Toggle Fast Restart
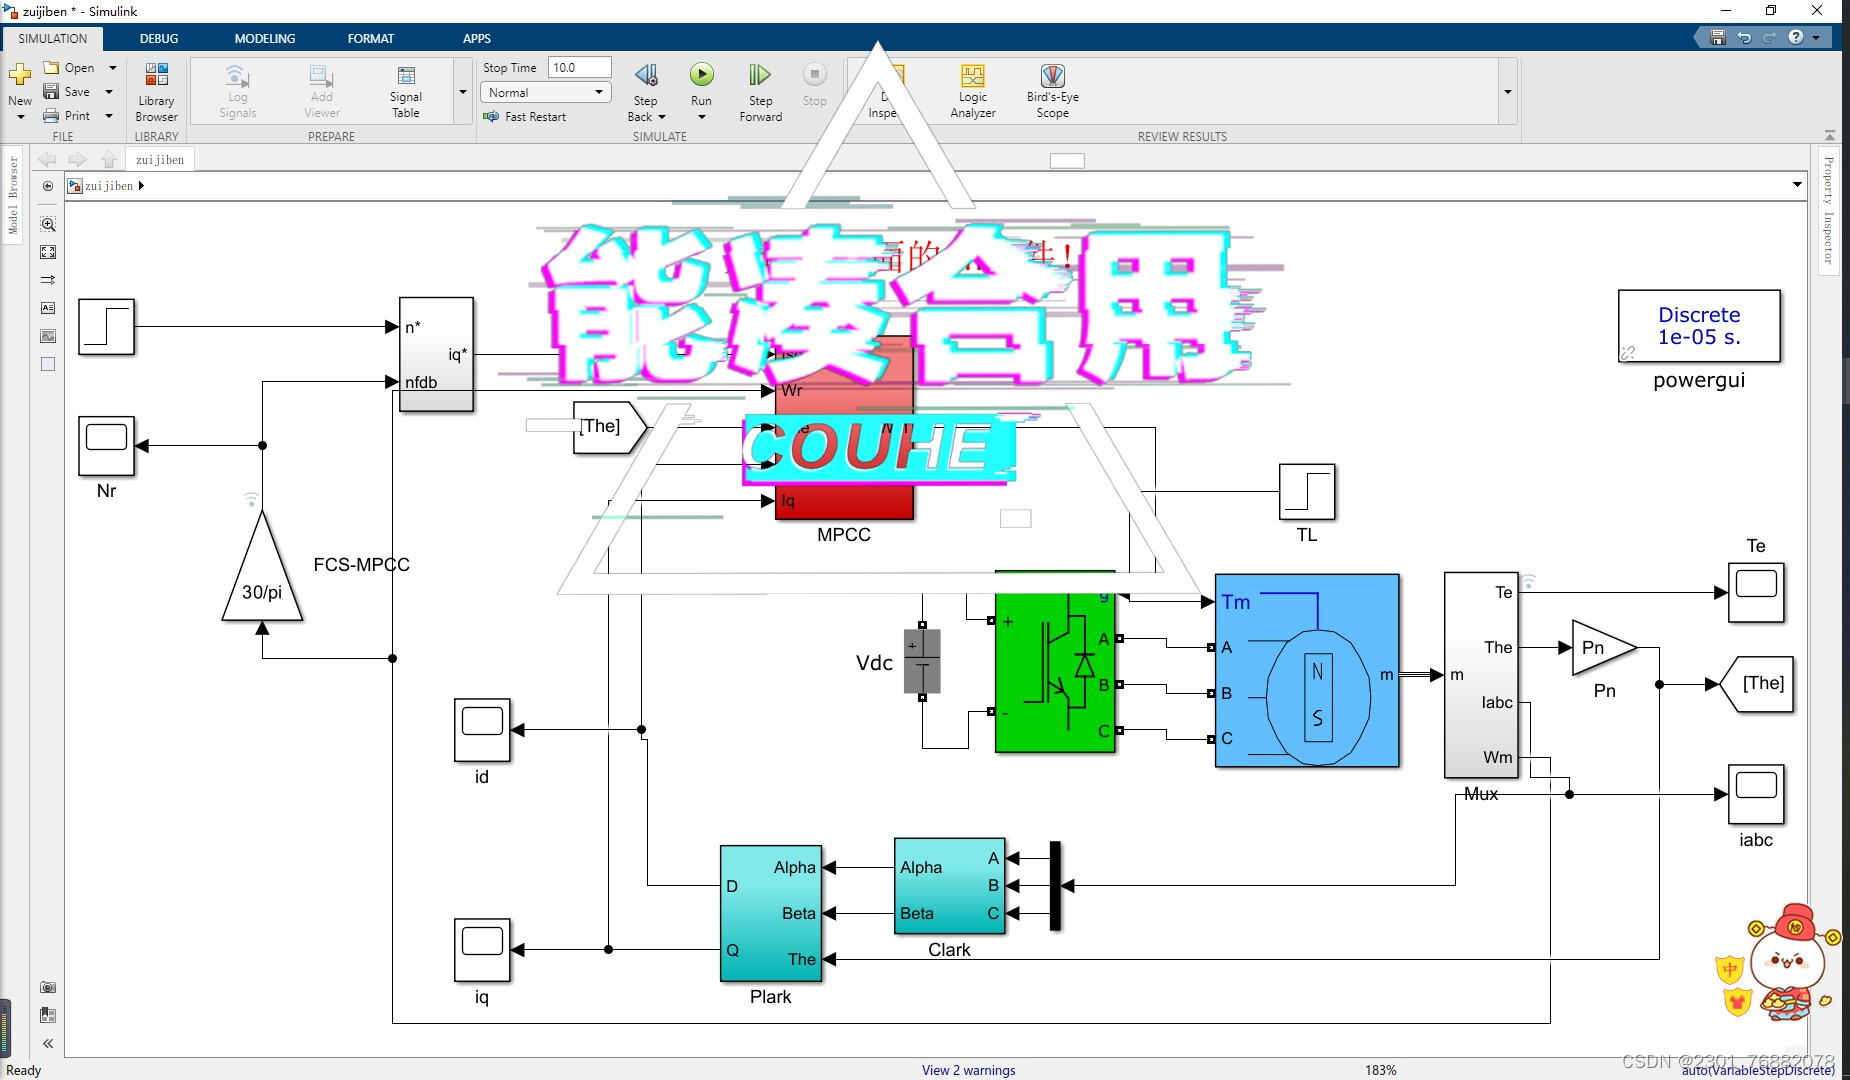Image resolution: width=1850 pixels, height=1080 pixels. pyautogui.click(x=524, y=117)
